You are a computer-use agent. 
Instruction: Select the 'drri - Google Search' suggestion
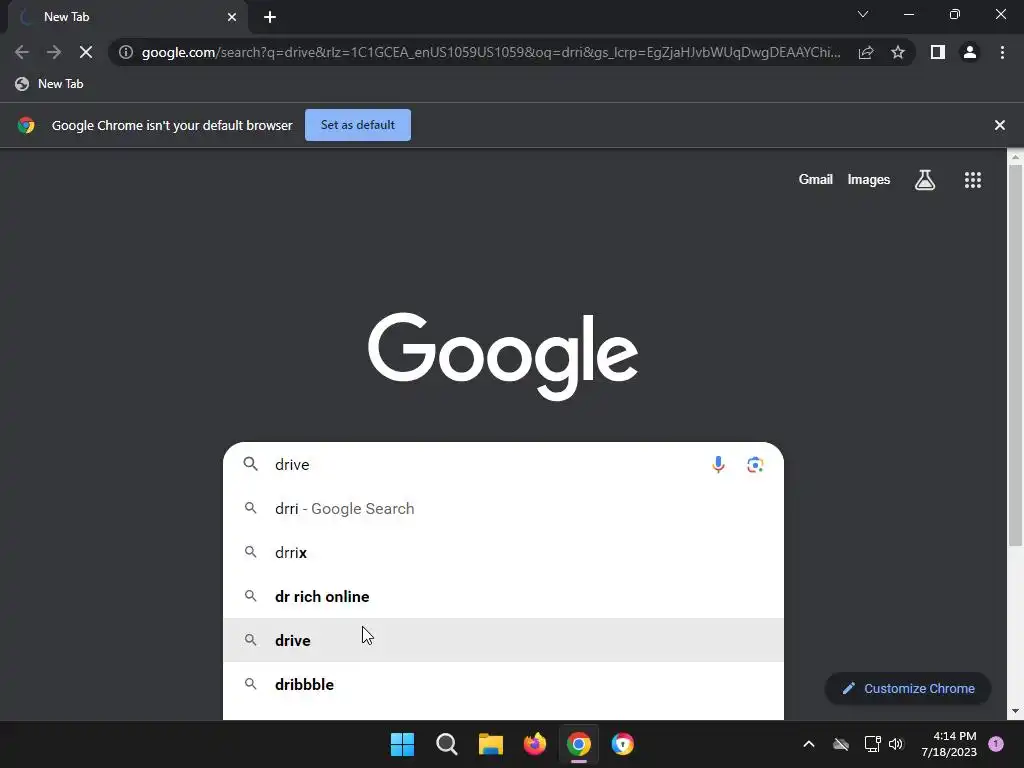tap(503, 509)
